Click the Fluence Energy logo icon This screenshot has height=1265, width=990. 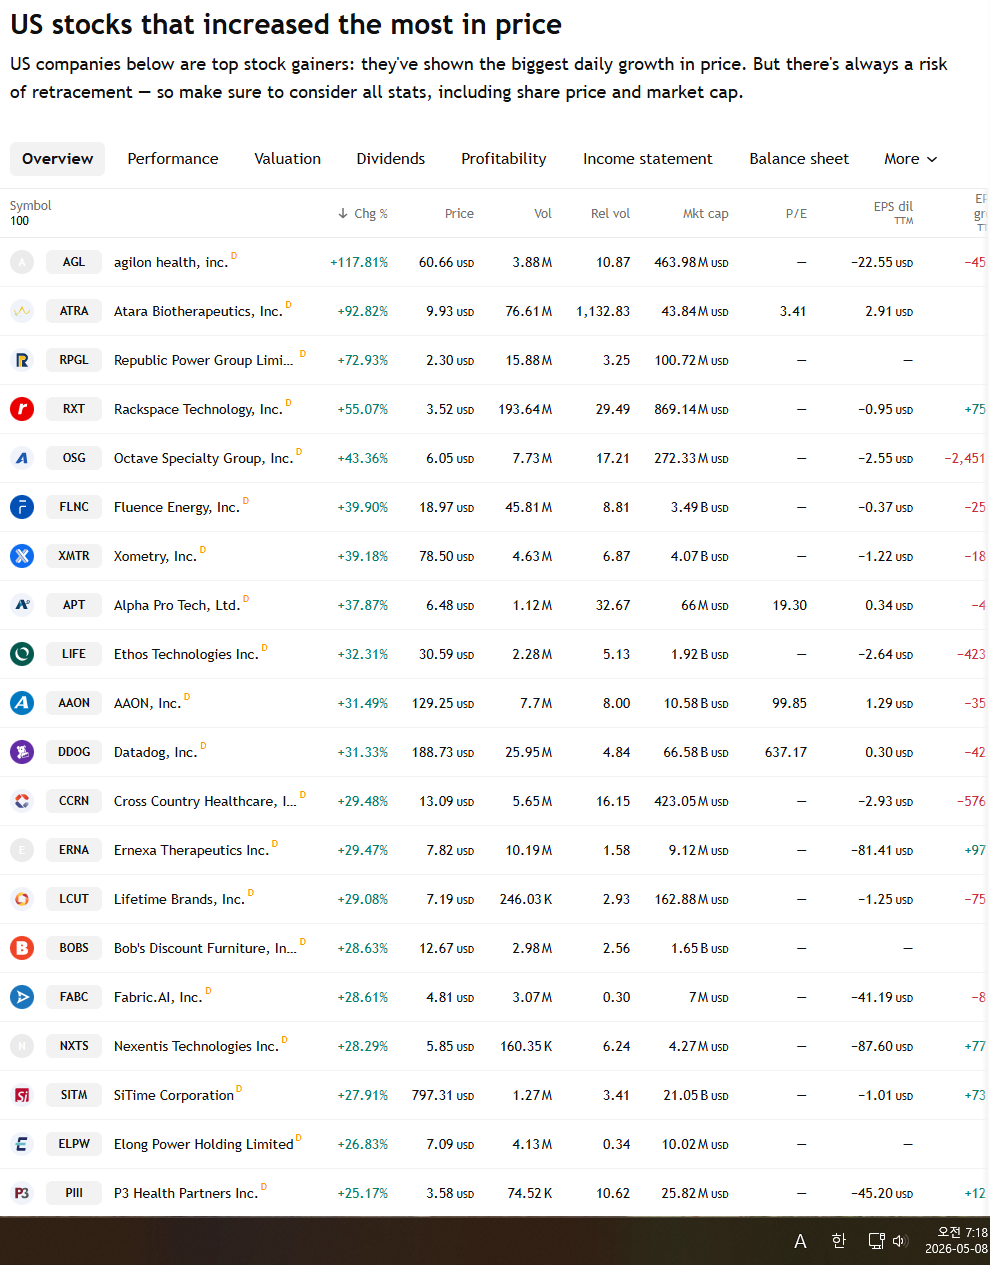[22, 507]
